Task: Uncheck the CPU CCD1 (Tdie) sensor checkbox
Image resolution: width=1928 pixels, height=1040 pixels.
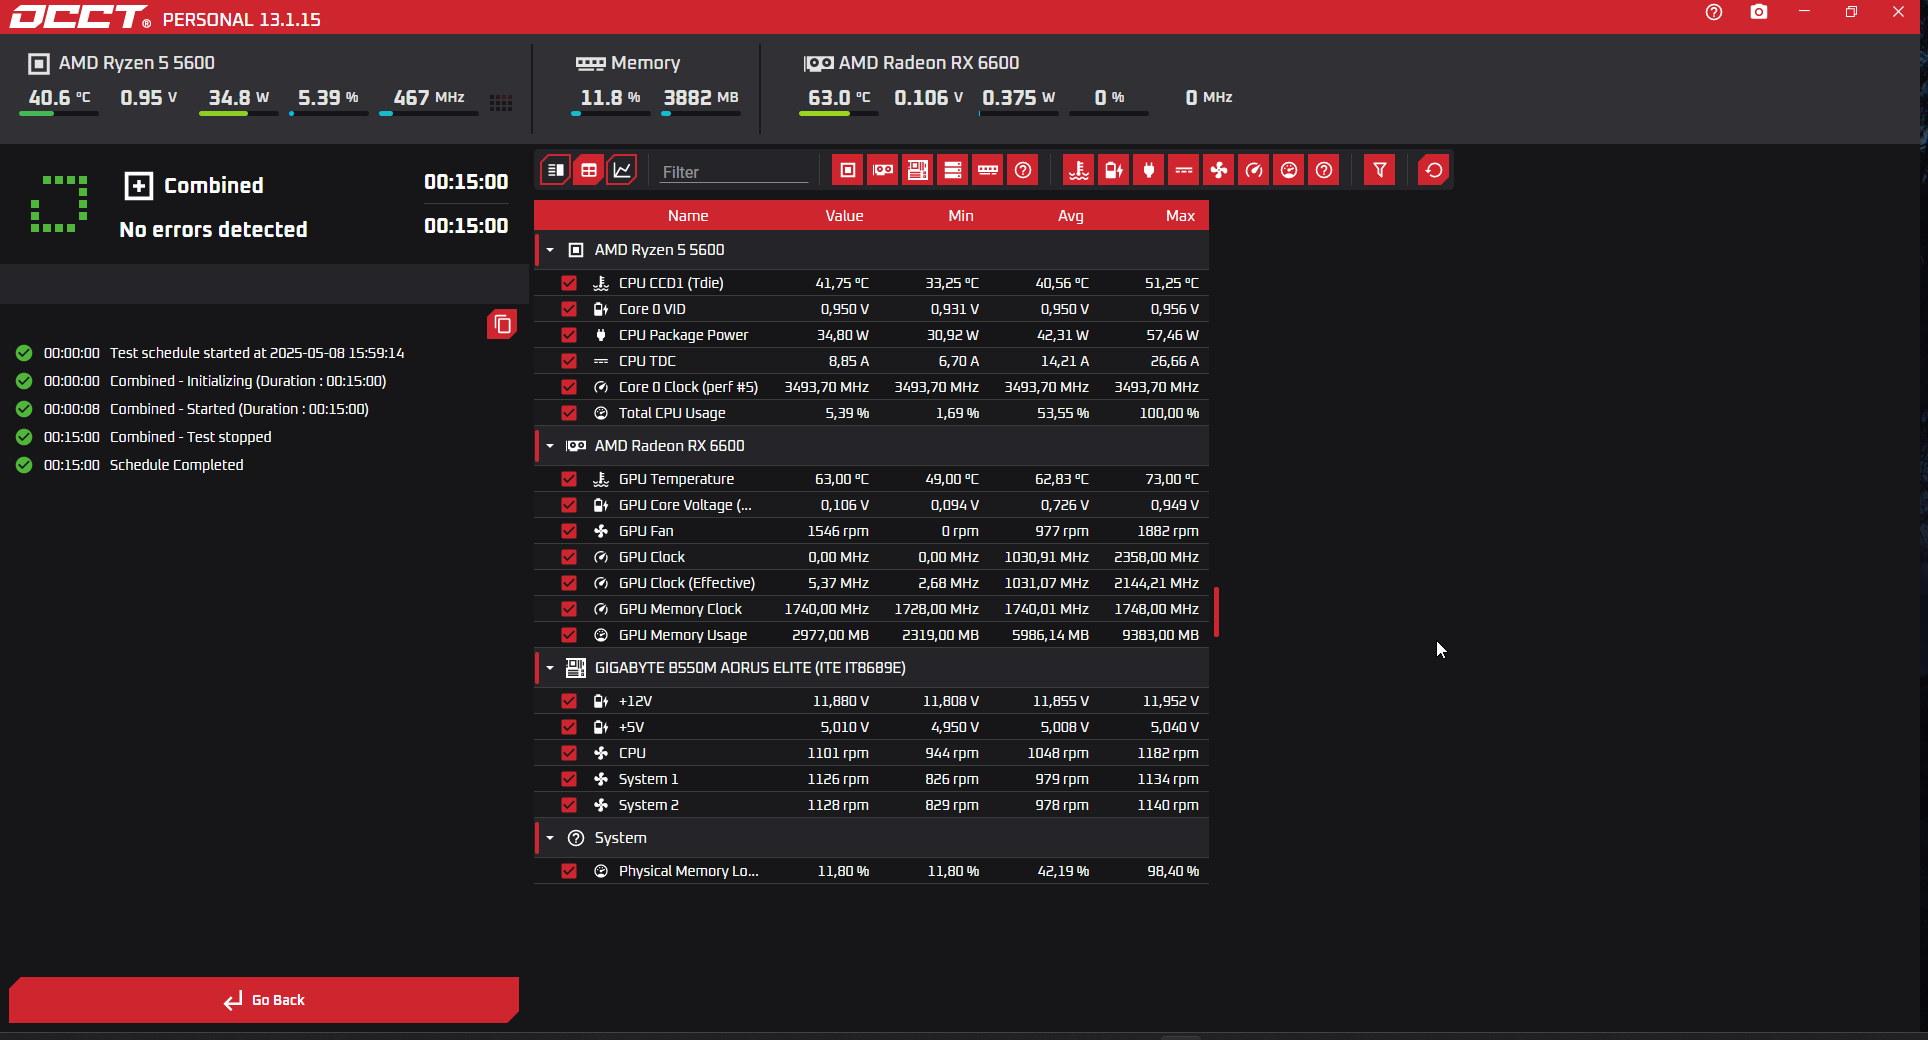Action: tap(569, 283)
